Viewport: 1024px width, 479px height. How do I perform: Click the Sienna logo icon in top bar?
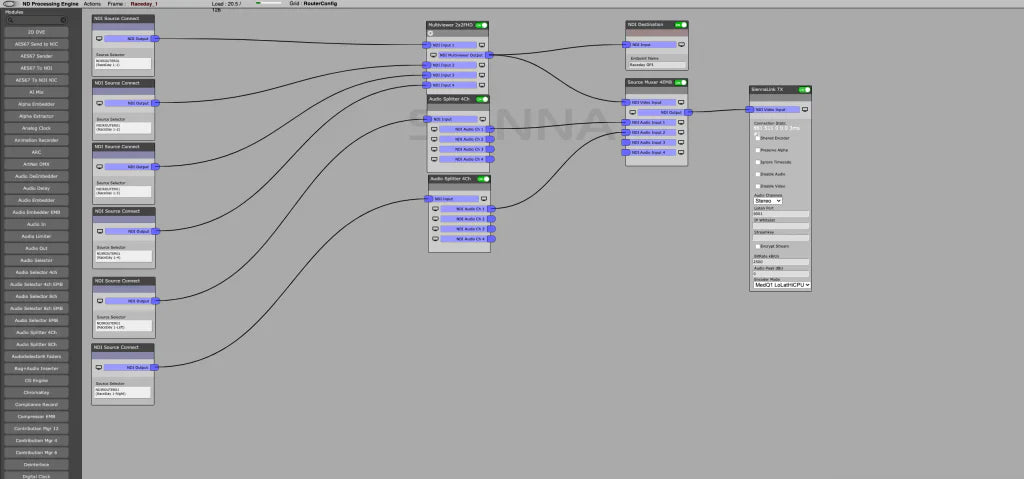(11, 4)
